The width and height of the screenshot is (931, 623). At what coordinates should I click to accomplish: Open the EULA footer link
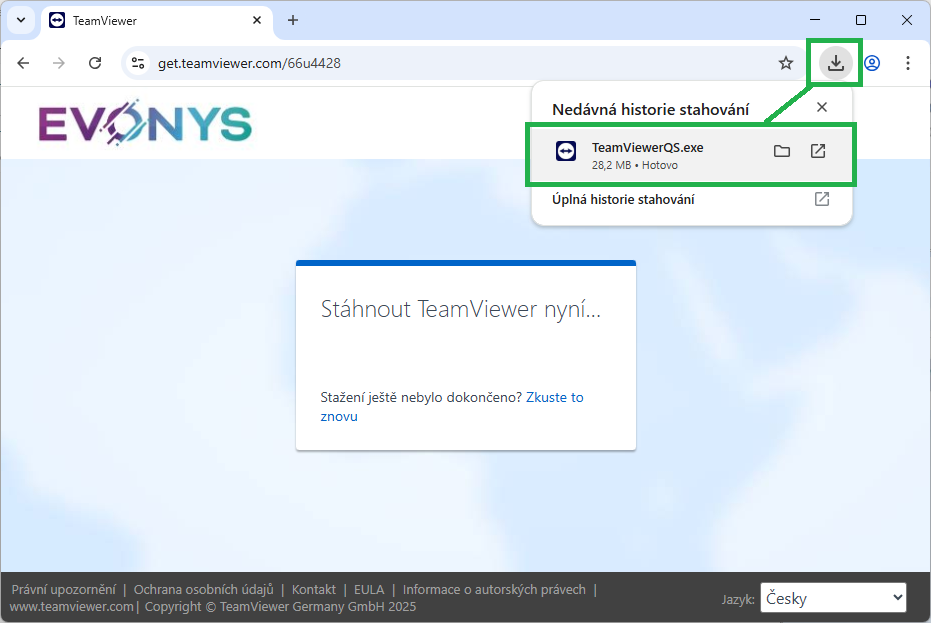[369, 589]
